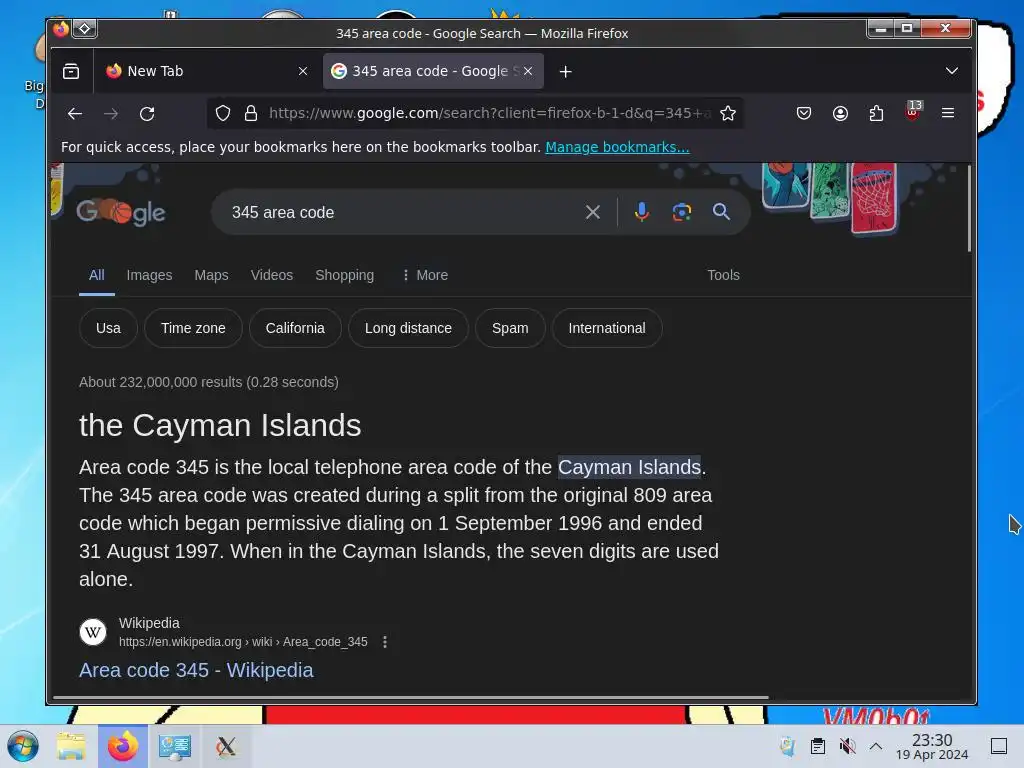This screenshot has height=768, width=1024.
Task: Open uBlock extension icon with 13 badge
Action: coord(913,111)
